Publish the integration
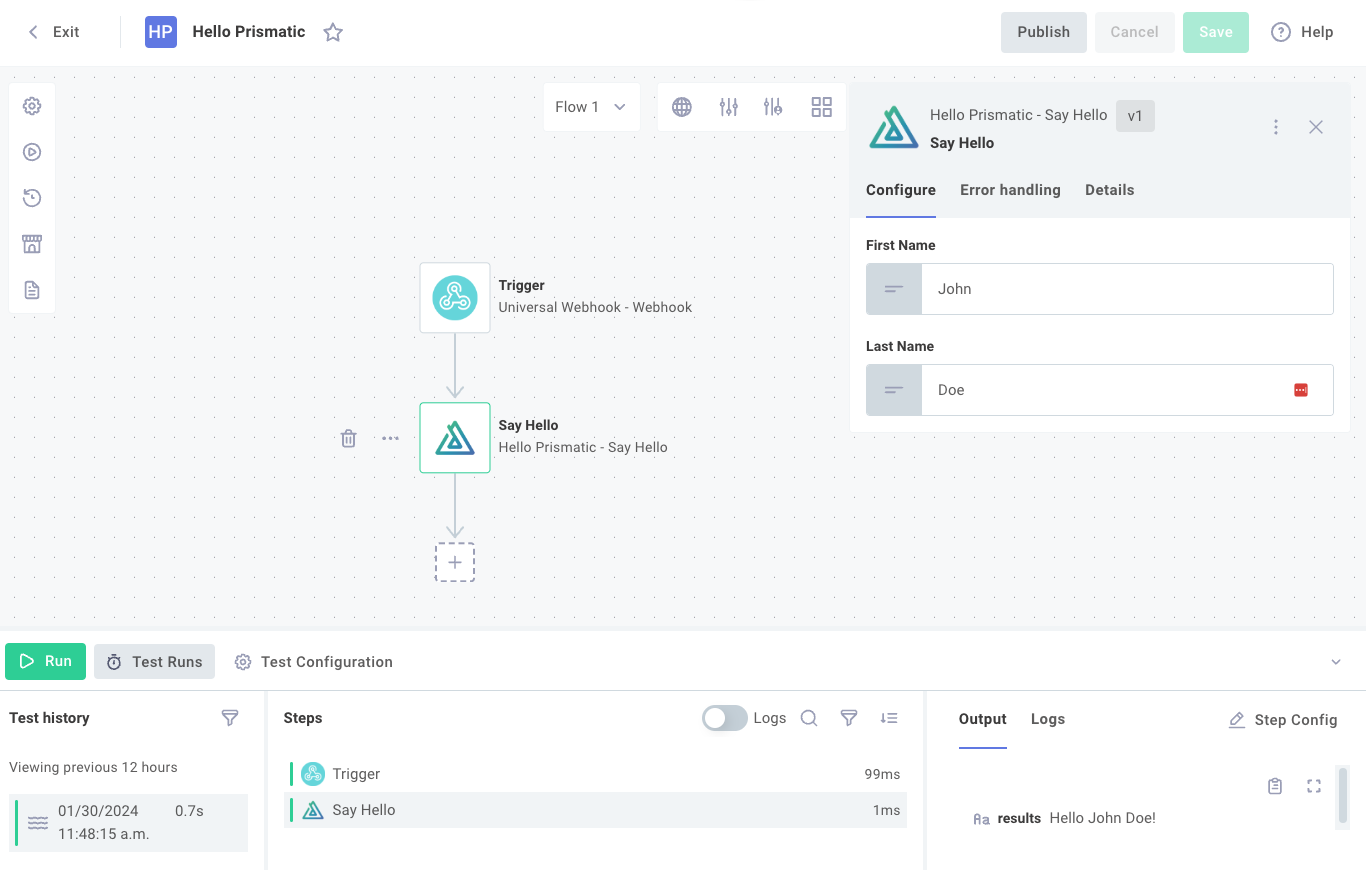Screen dimensions: 1366x870 point(1043,32)
